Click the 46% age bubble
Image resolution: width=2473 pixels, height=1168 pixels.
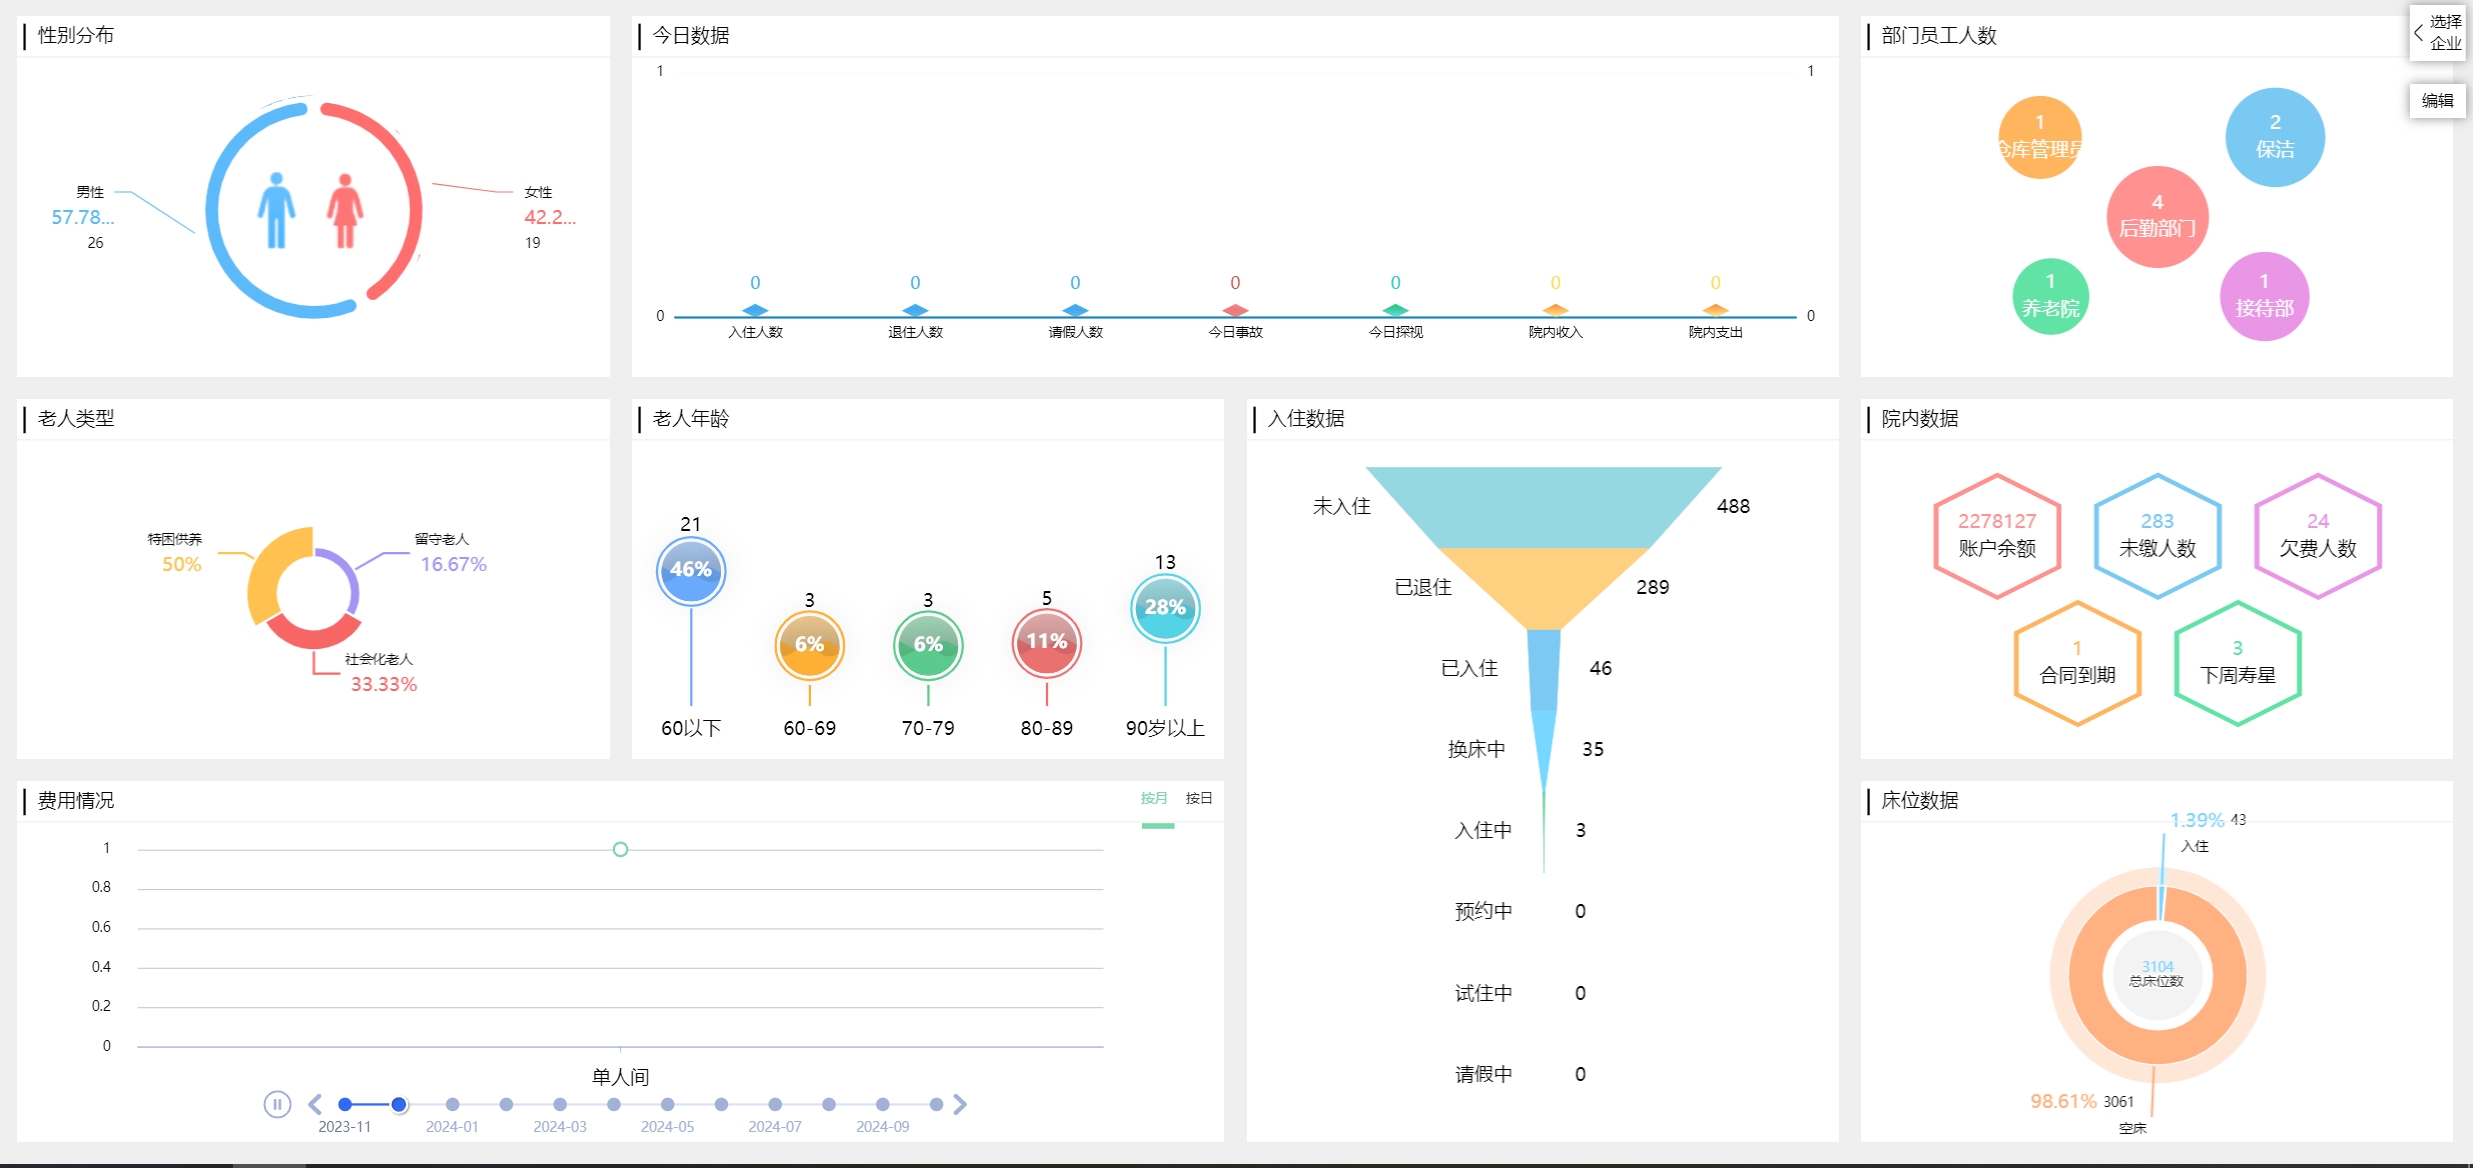pyautogui.click(x=690, y=570)
